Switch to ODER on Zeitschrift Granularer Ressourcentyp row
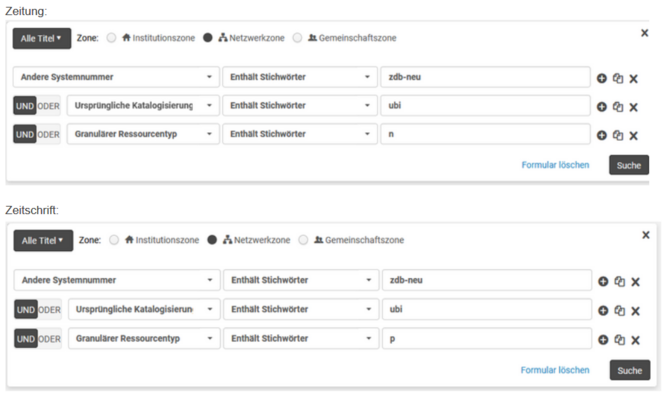This screenshot has width=665, height=396. (x=50, y=339)
